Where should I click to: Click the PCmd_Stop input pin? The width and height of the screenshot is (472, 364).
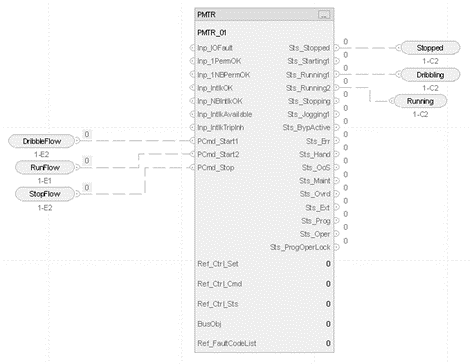click(x=192, y=167)
